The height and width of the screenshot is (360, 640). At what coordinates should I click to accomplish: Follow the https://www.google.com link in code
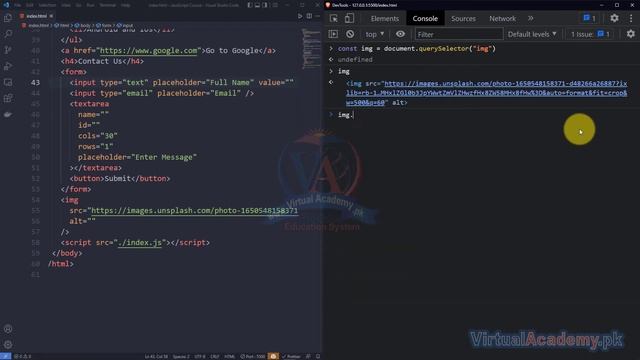(x=148, y=51)
